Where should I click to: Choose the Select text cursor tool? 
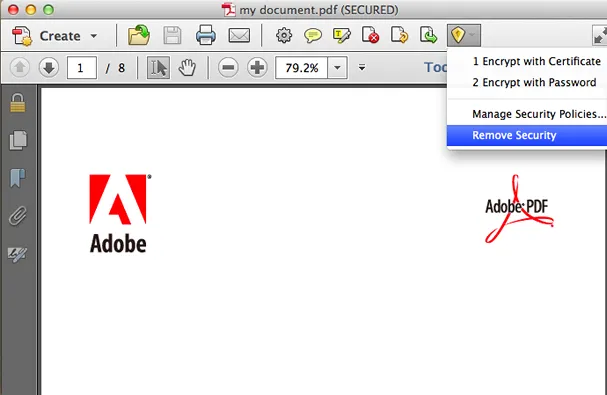[158, 68]
